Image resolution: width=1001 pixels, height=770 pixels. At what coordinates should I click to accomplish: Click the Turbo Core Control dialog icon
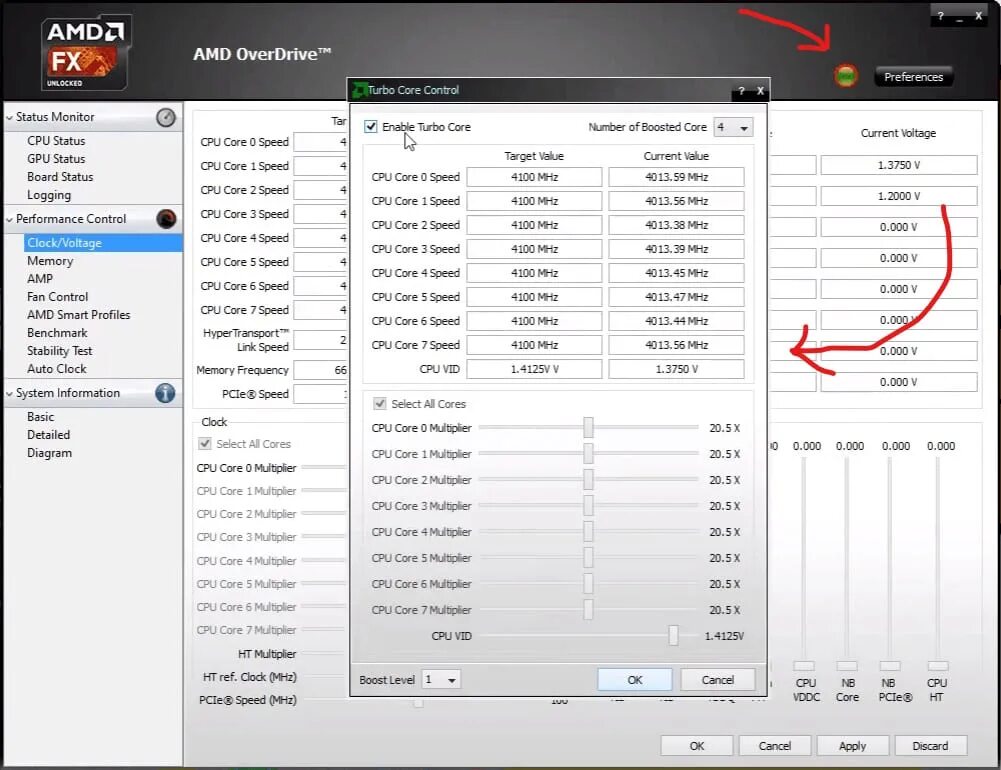pyautogui.click(x=359, y=90)
